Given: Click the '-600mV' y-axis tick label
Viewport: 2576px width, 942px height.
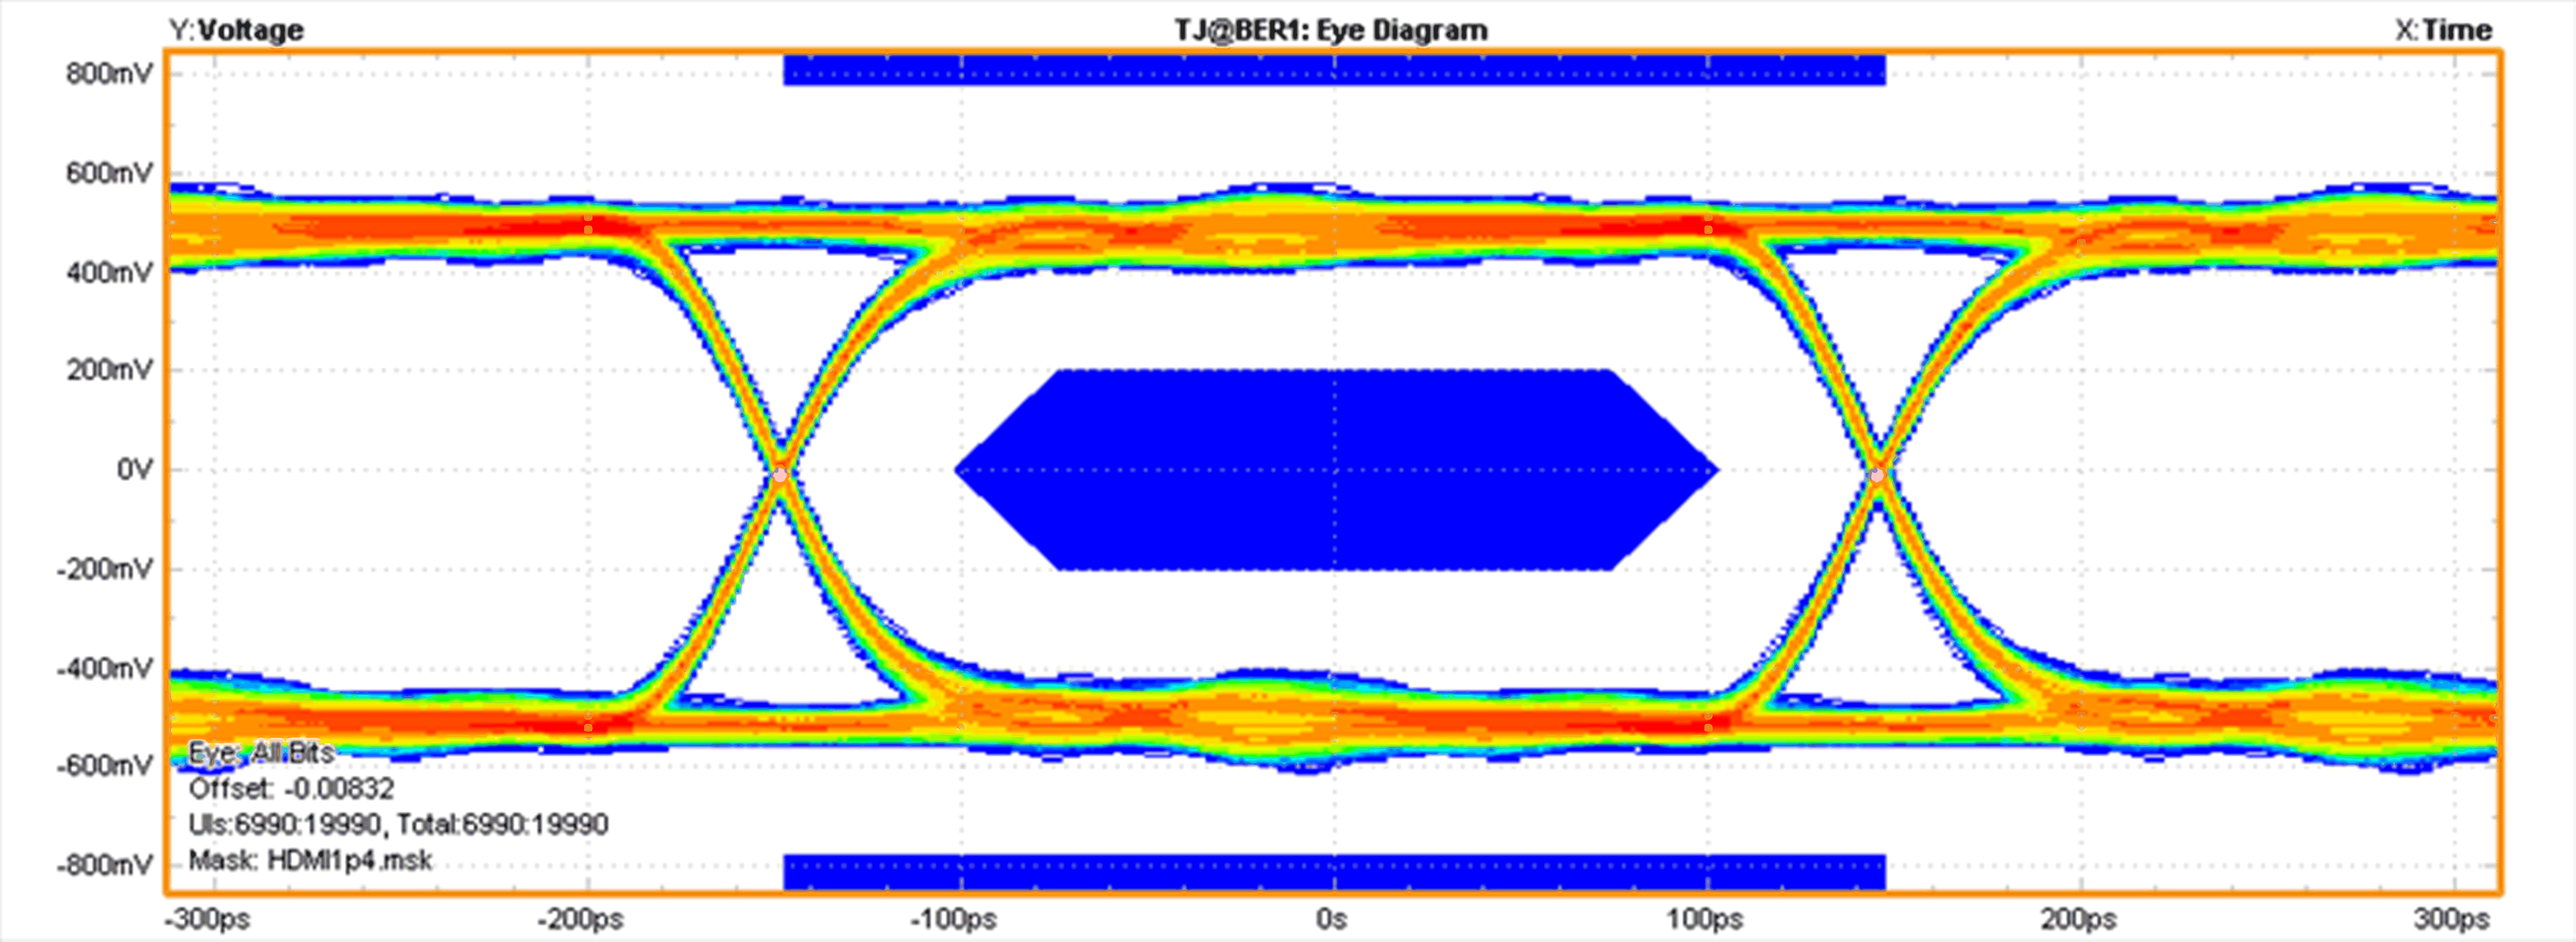Looking at the screenshot, I should click(105, 766).
